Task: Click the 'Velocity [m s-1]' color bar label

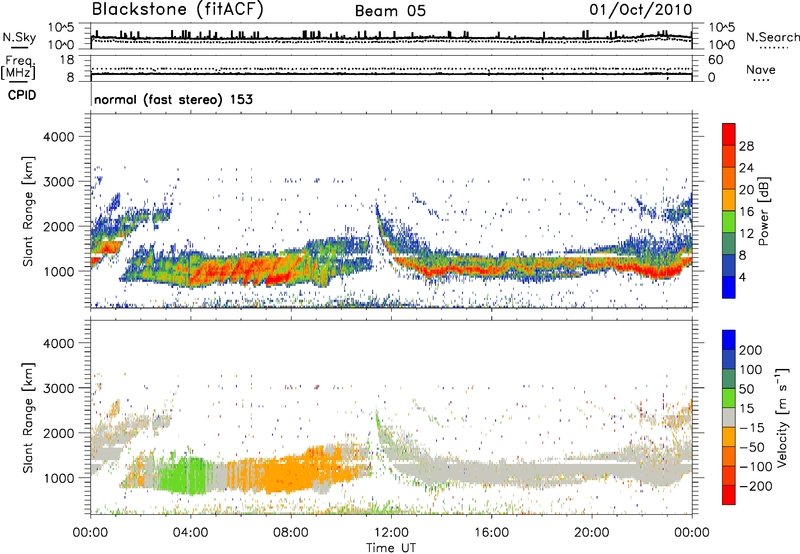Action: tap(782, 417)
